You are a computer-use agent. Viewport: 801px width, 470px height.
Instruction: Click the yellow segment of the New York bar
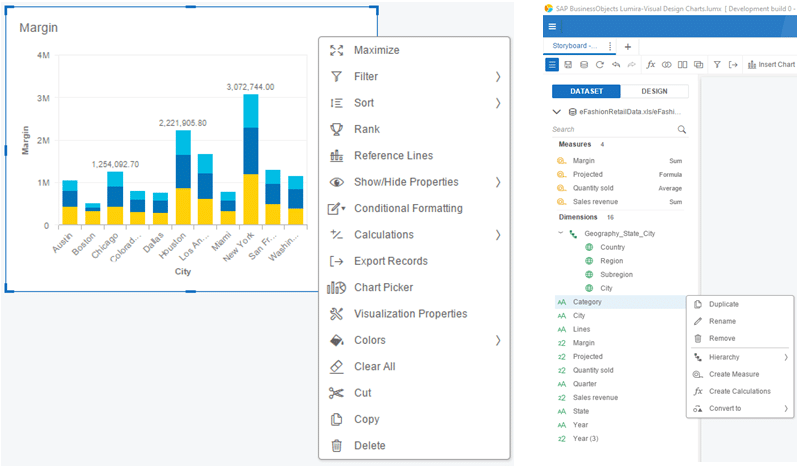pos(250,199)
